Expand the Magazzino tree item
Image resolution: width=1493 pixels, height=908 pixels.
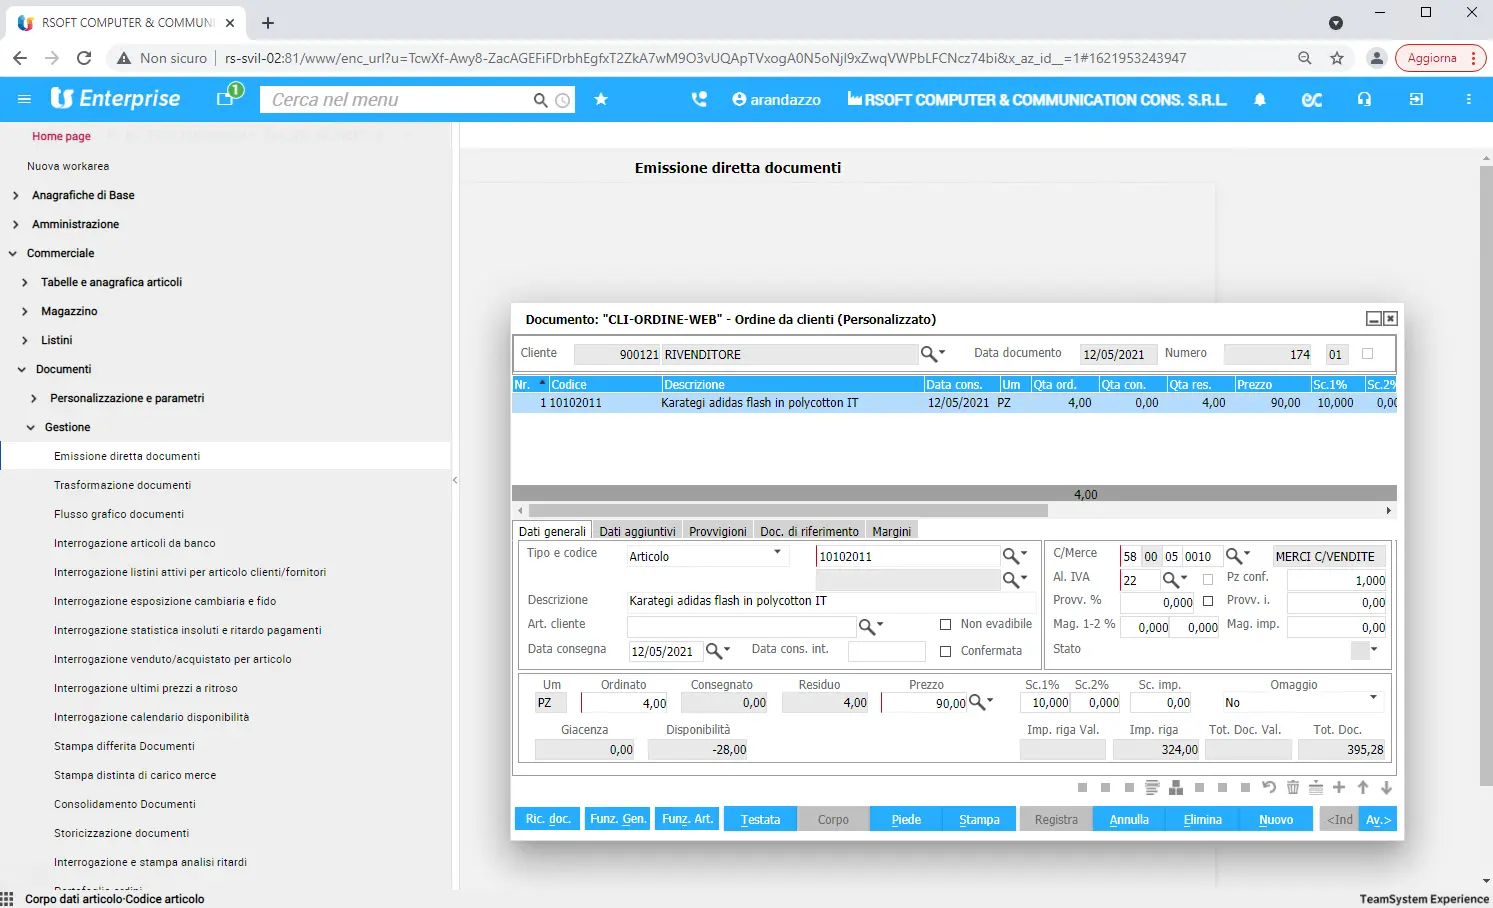pyautogui.click(x=25, y=312)
